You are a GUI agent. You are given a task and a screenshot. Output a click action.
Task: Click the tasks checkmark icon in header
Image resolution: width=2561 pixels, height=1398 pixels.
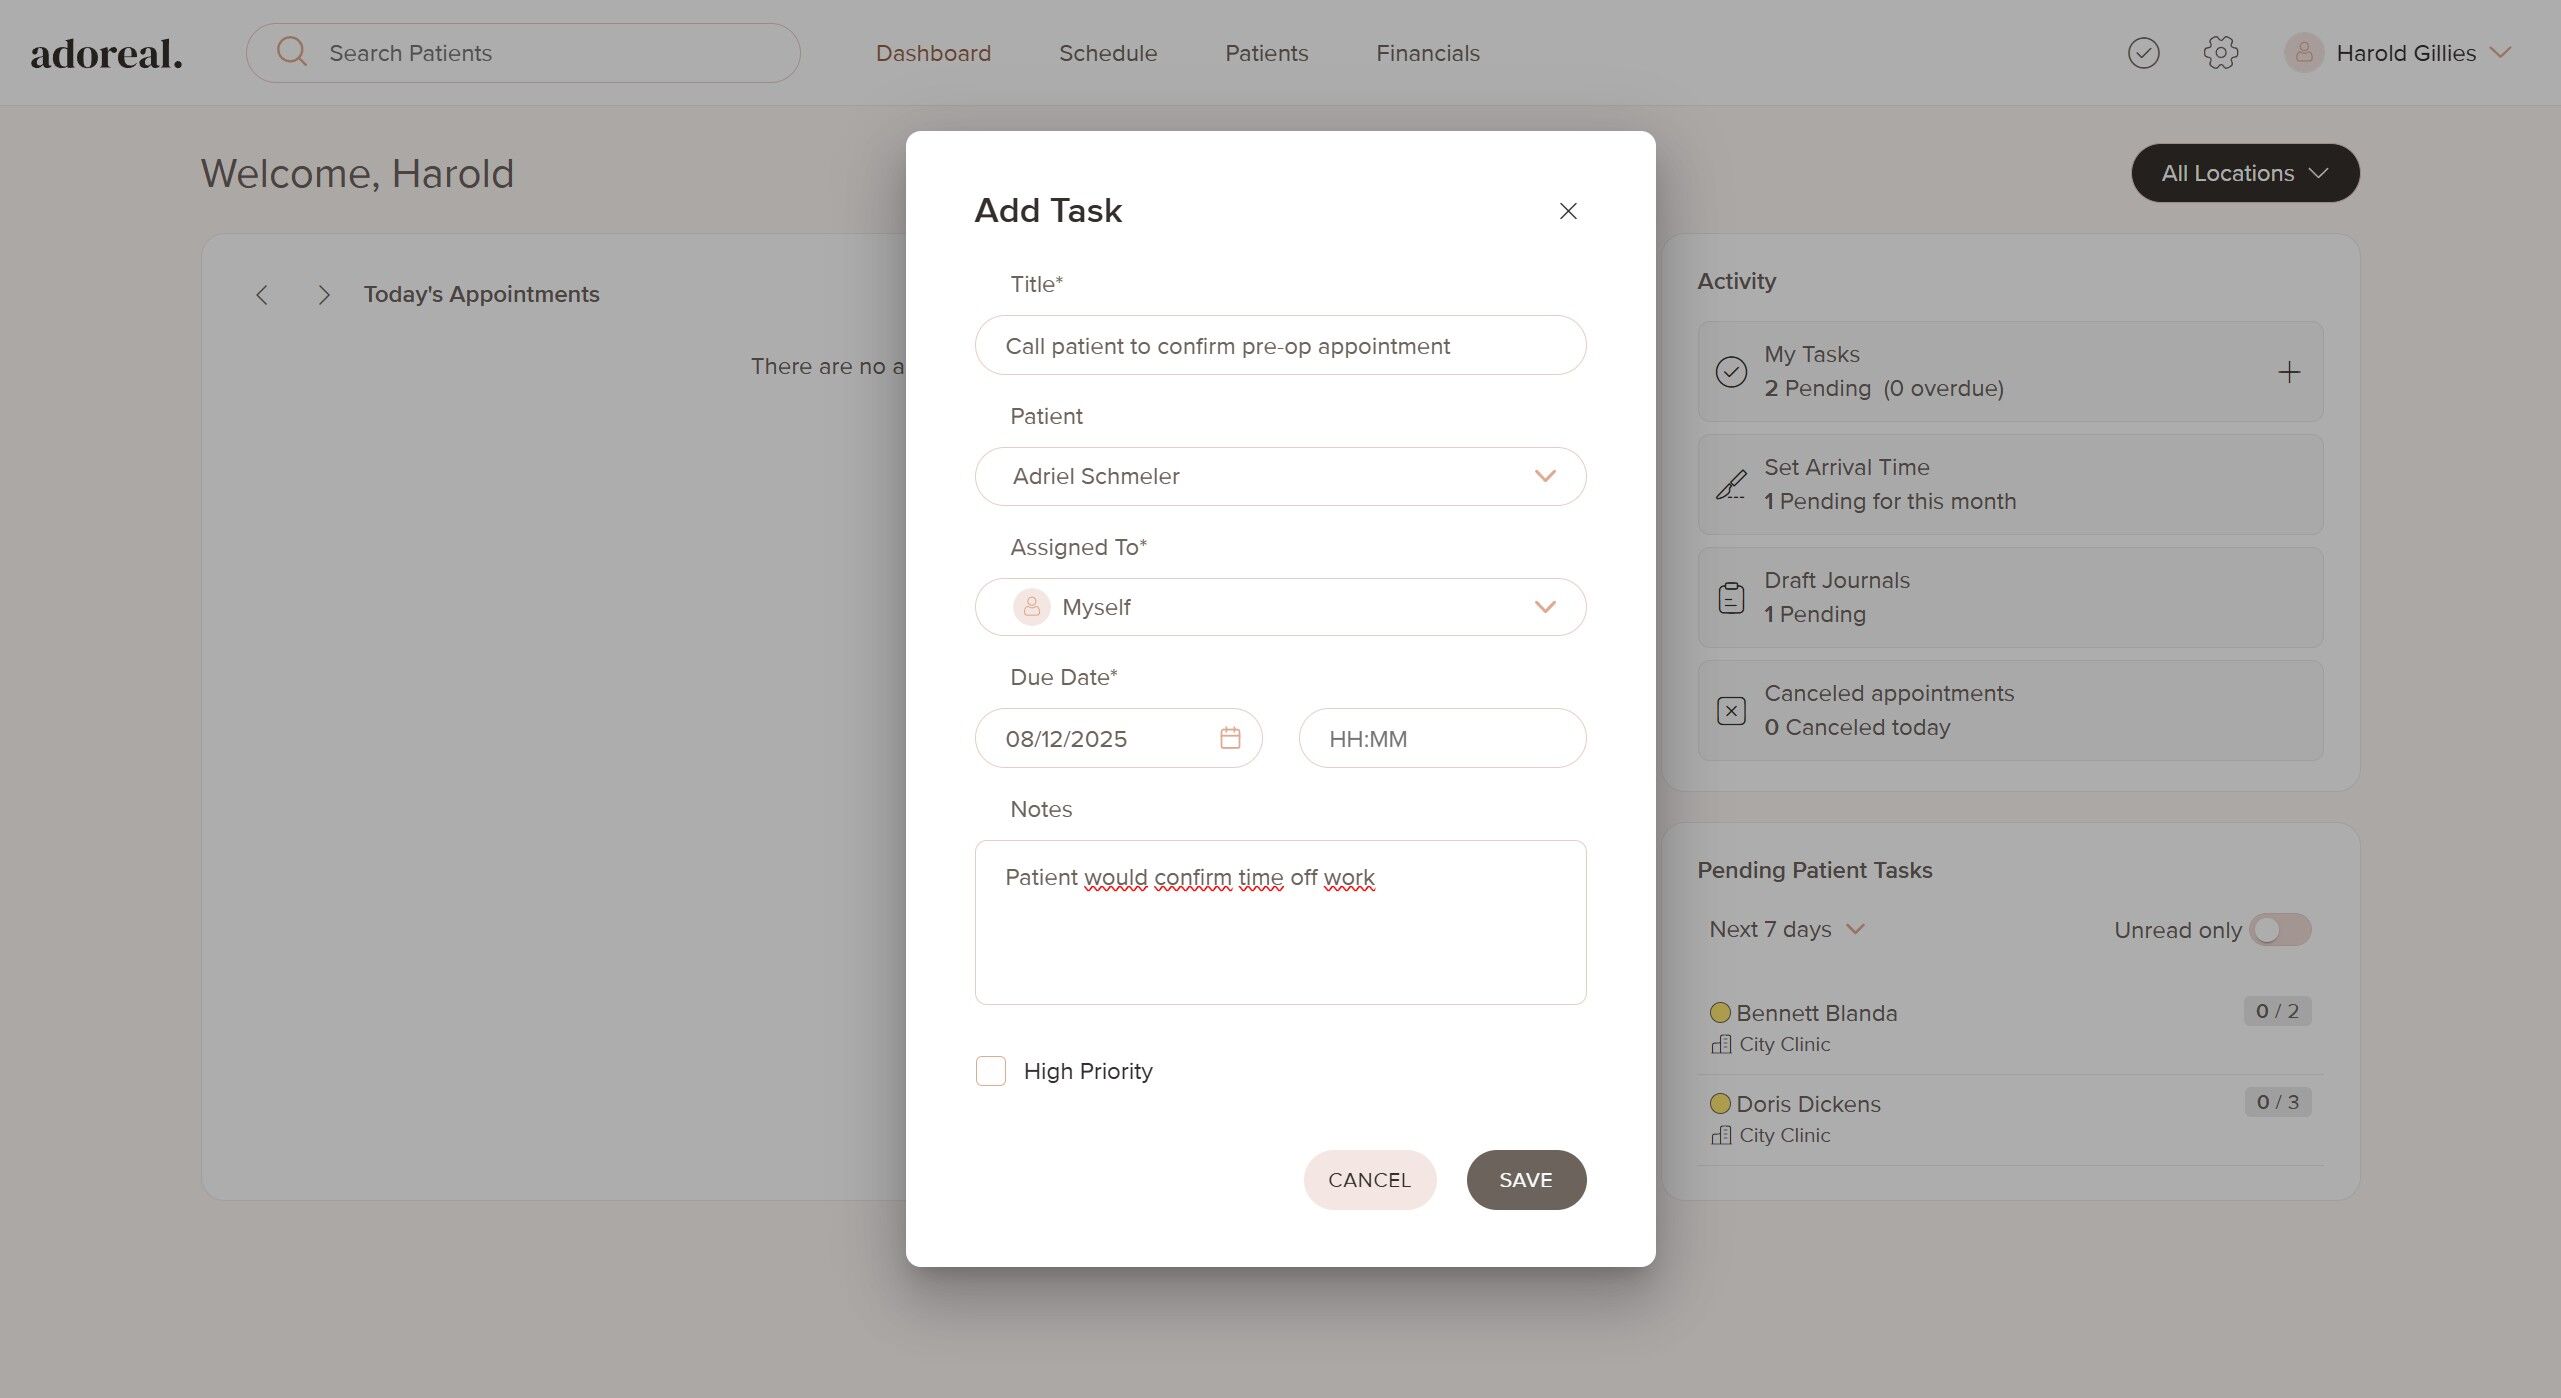[x=2143, y=53]
